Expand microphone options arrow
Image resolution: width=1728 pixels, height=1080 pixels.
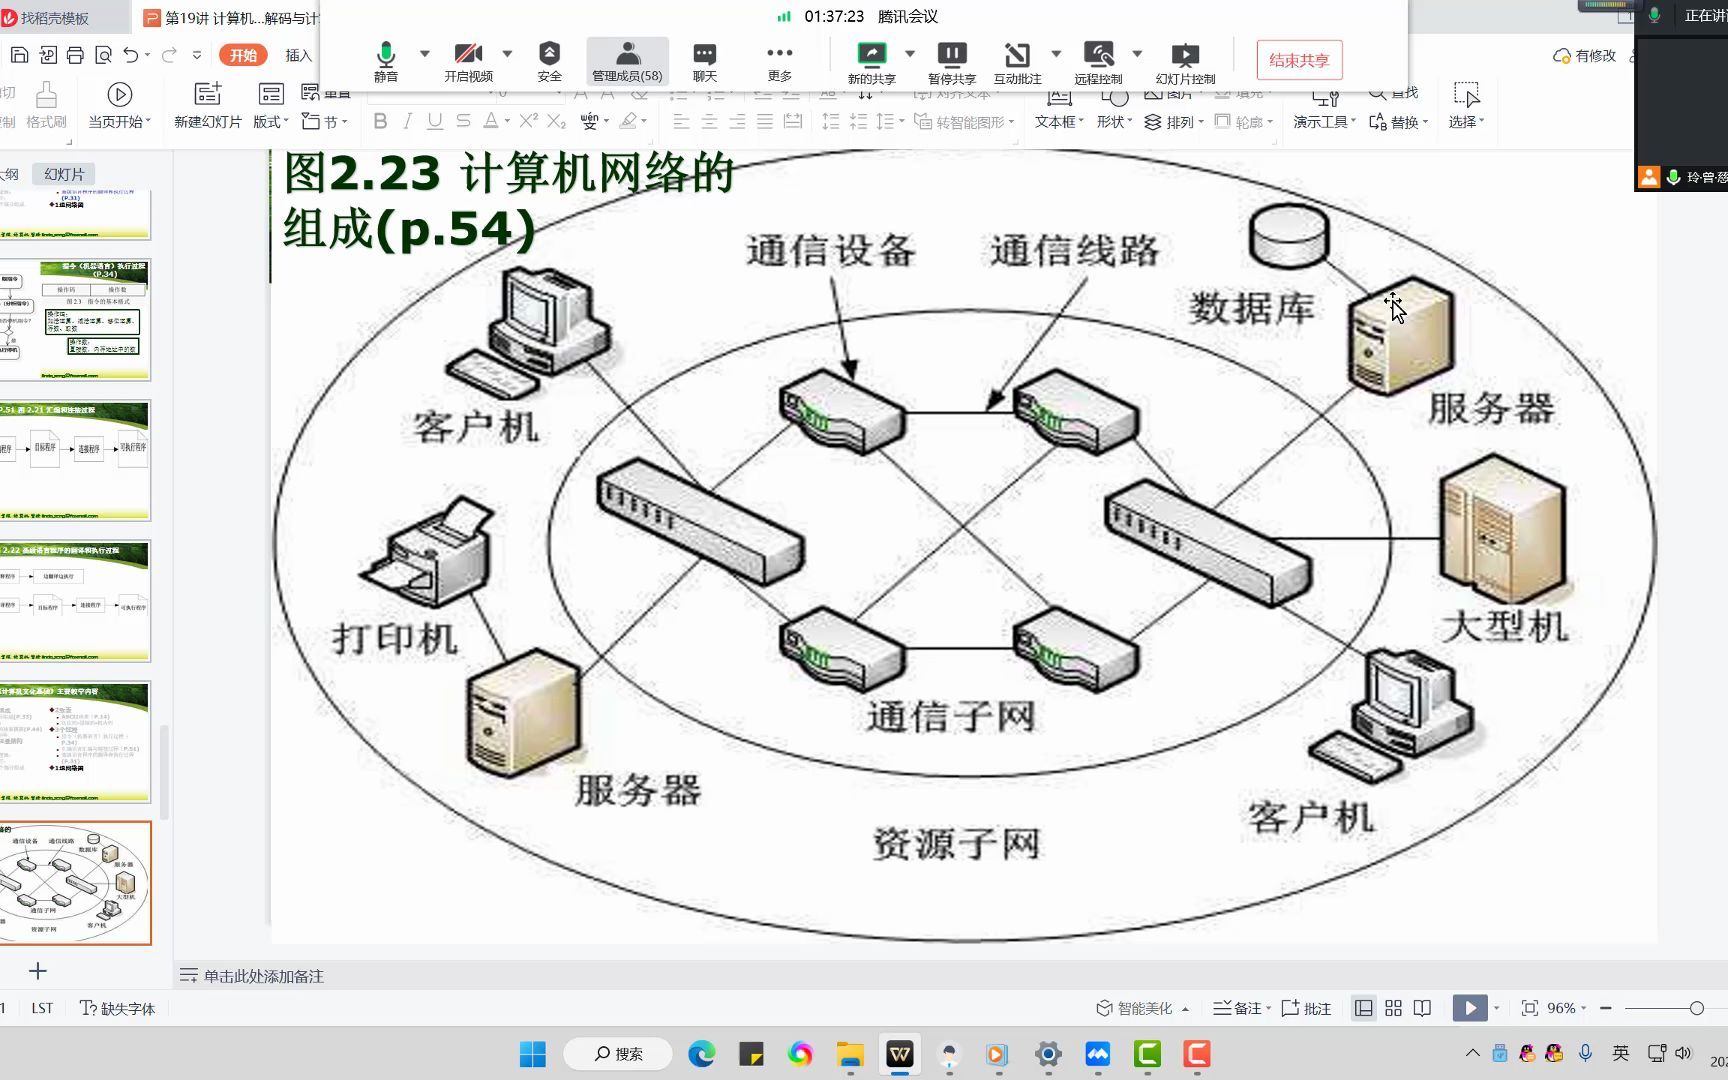(425, 53)
